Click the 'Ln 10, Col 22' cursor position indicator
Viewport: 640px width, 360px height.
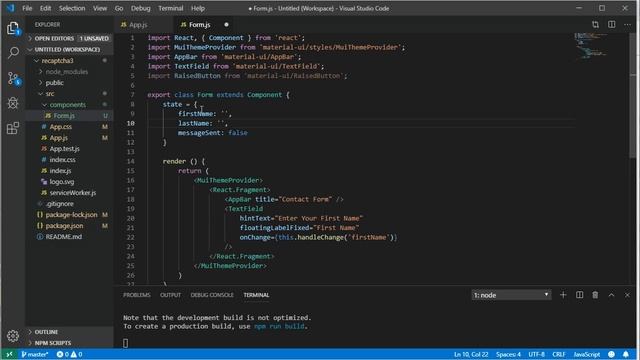coord(471,354)
